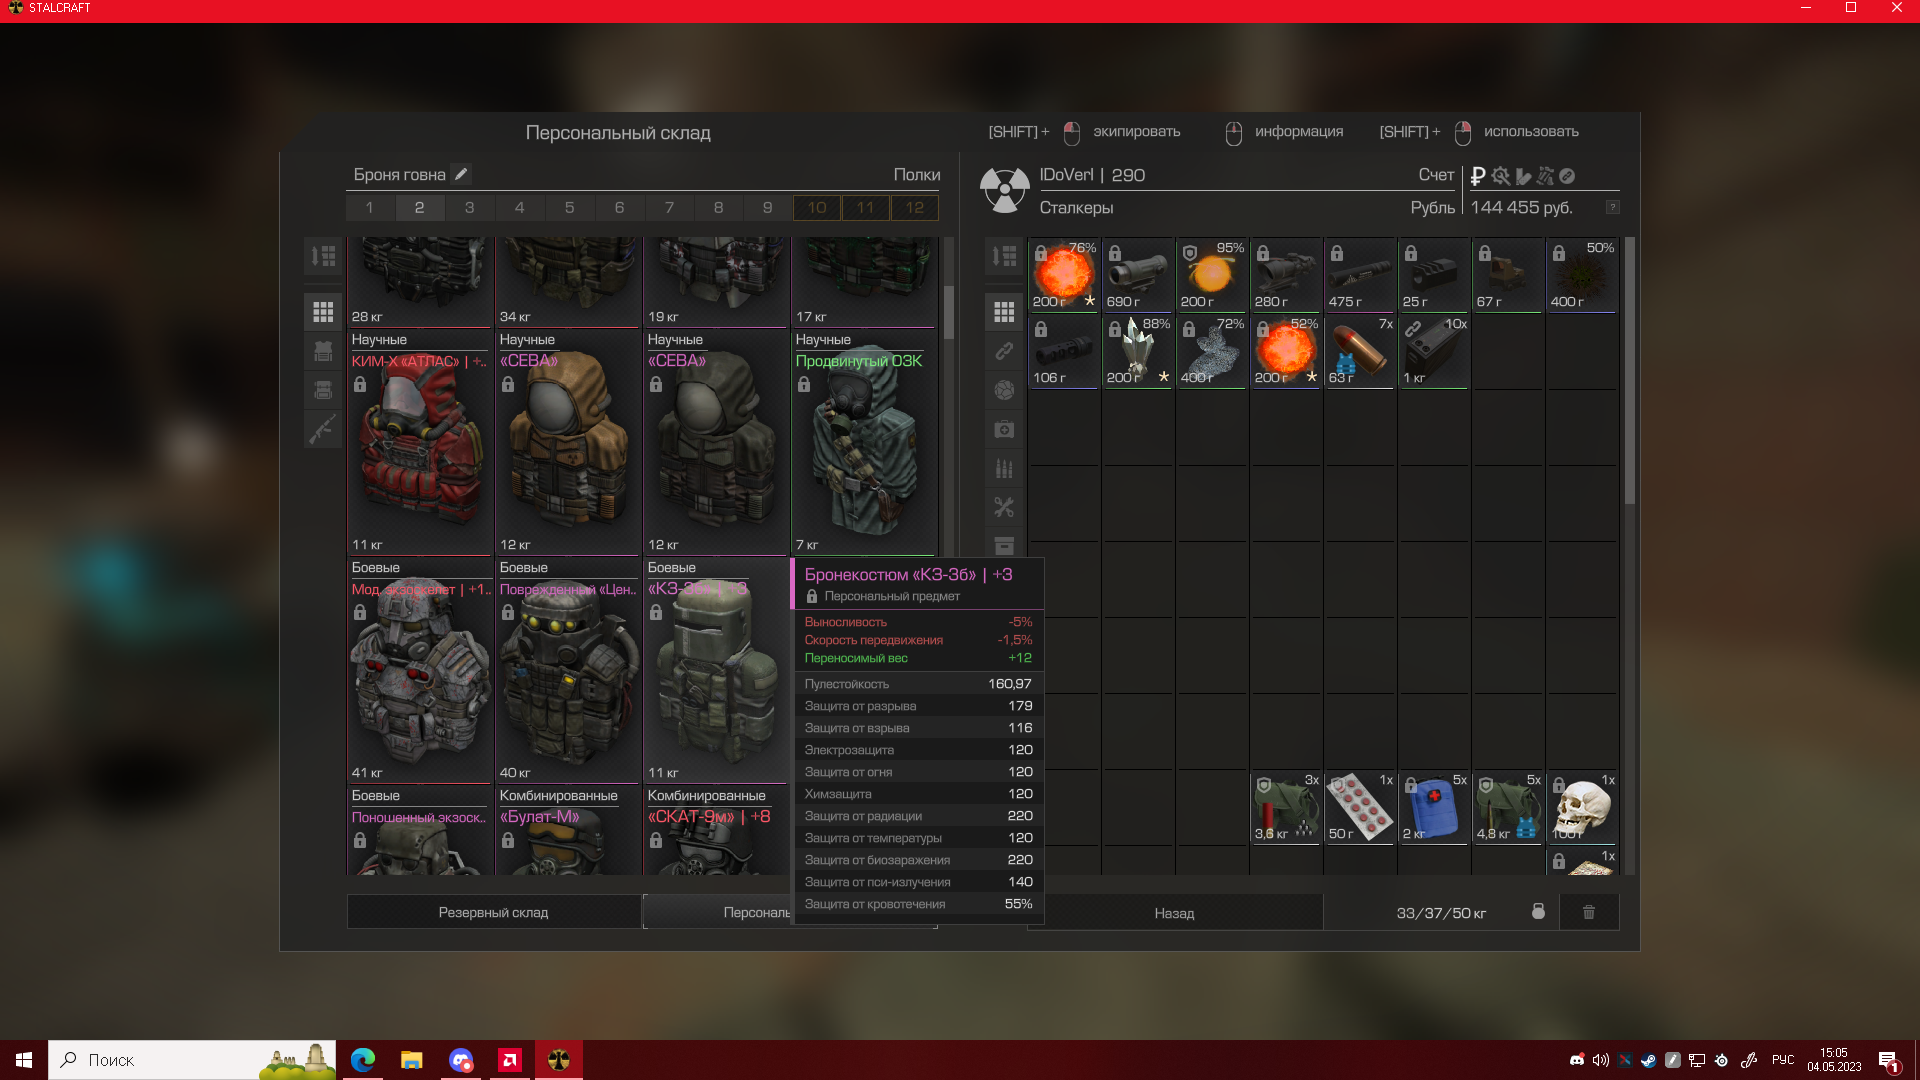Filter the inventory by ammunition bullets icon
Viewport: 1920px width, 1080px height.
click(x=1004, y=468)
